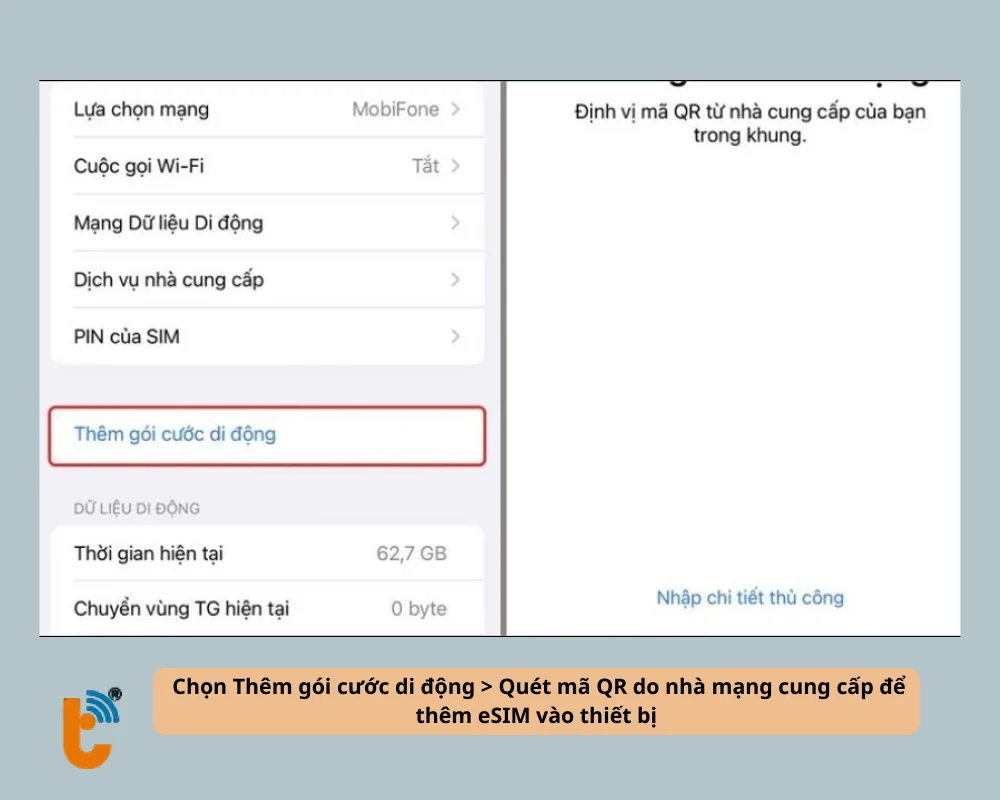Expand the Dịch vụ nhà cung cấp chevron

[x=457, y=280]
